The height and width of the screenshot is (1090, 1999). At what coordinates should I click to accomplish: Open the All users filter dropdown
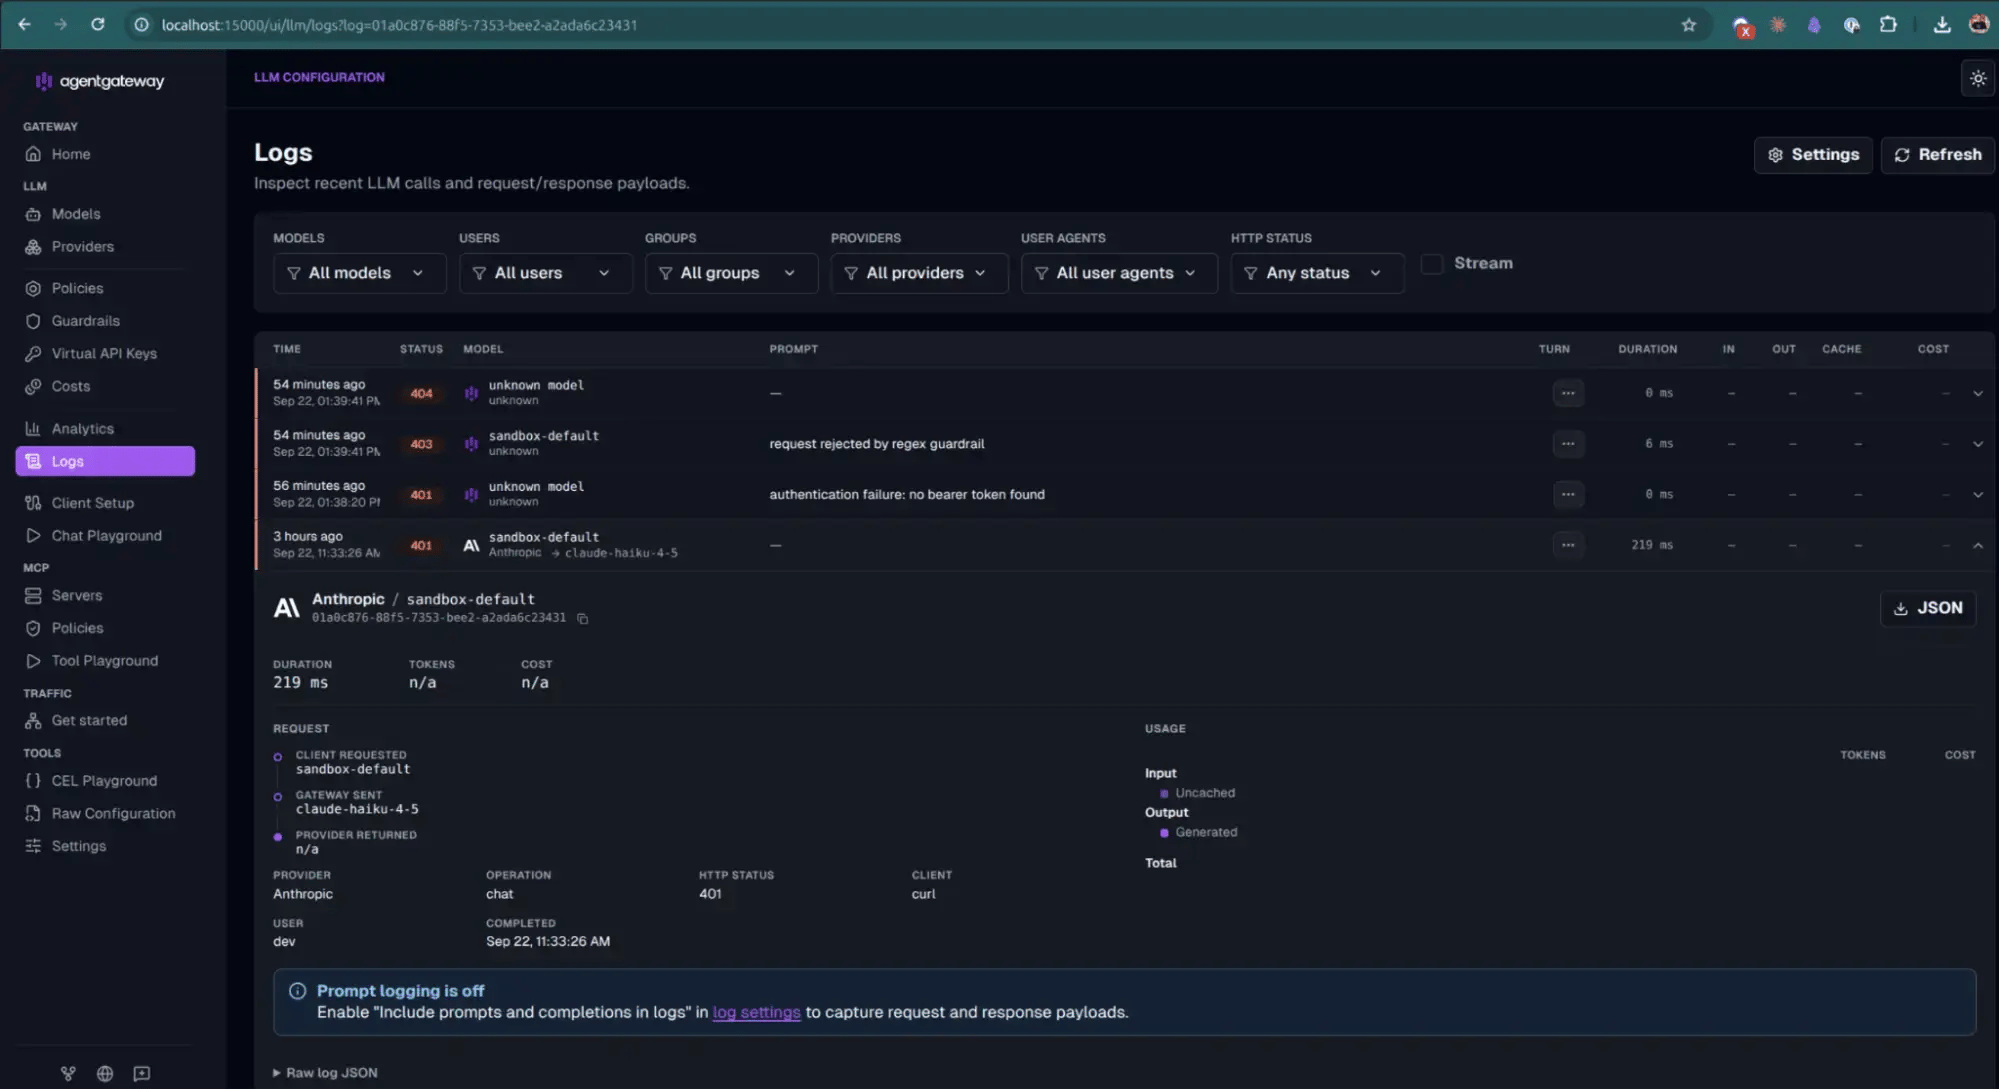point(545,273)
